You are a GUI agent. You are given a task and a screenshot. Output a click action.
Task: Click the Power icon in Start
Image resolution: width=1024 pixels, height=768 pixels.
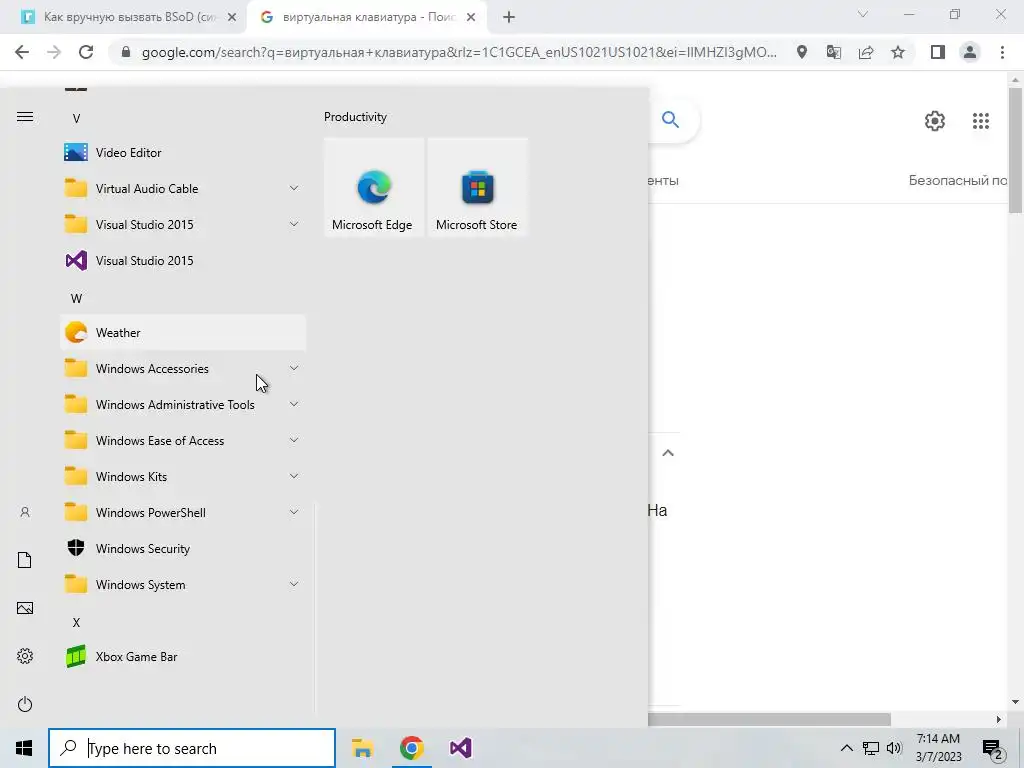(25, 704)
